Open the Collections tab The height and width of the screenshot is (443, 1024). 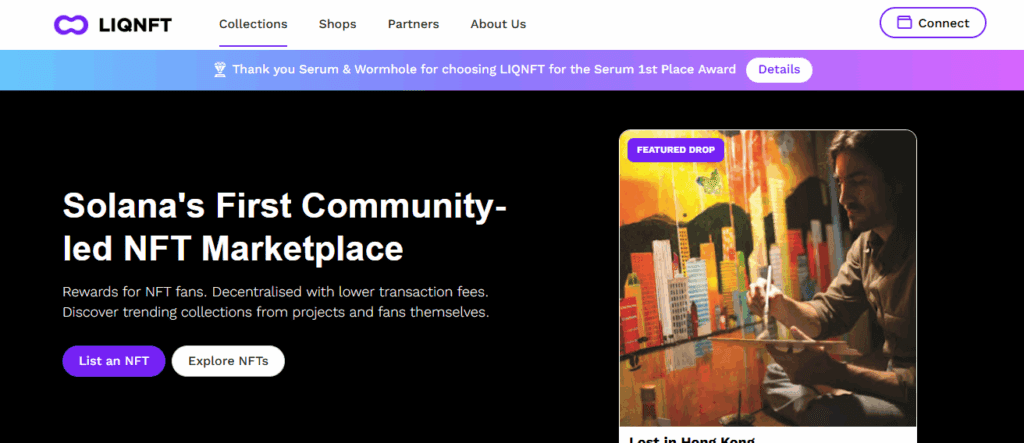253,24
